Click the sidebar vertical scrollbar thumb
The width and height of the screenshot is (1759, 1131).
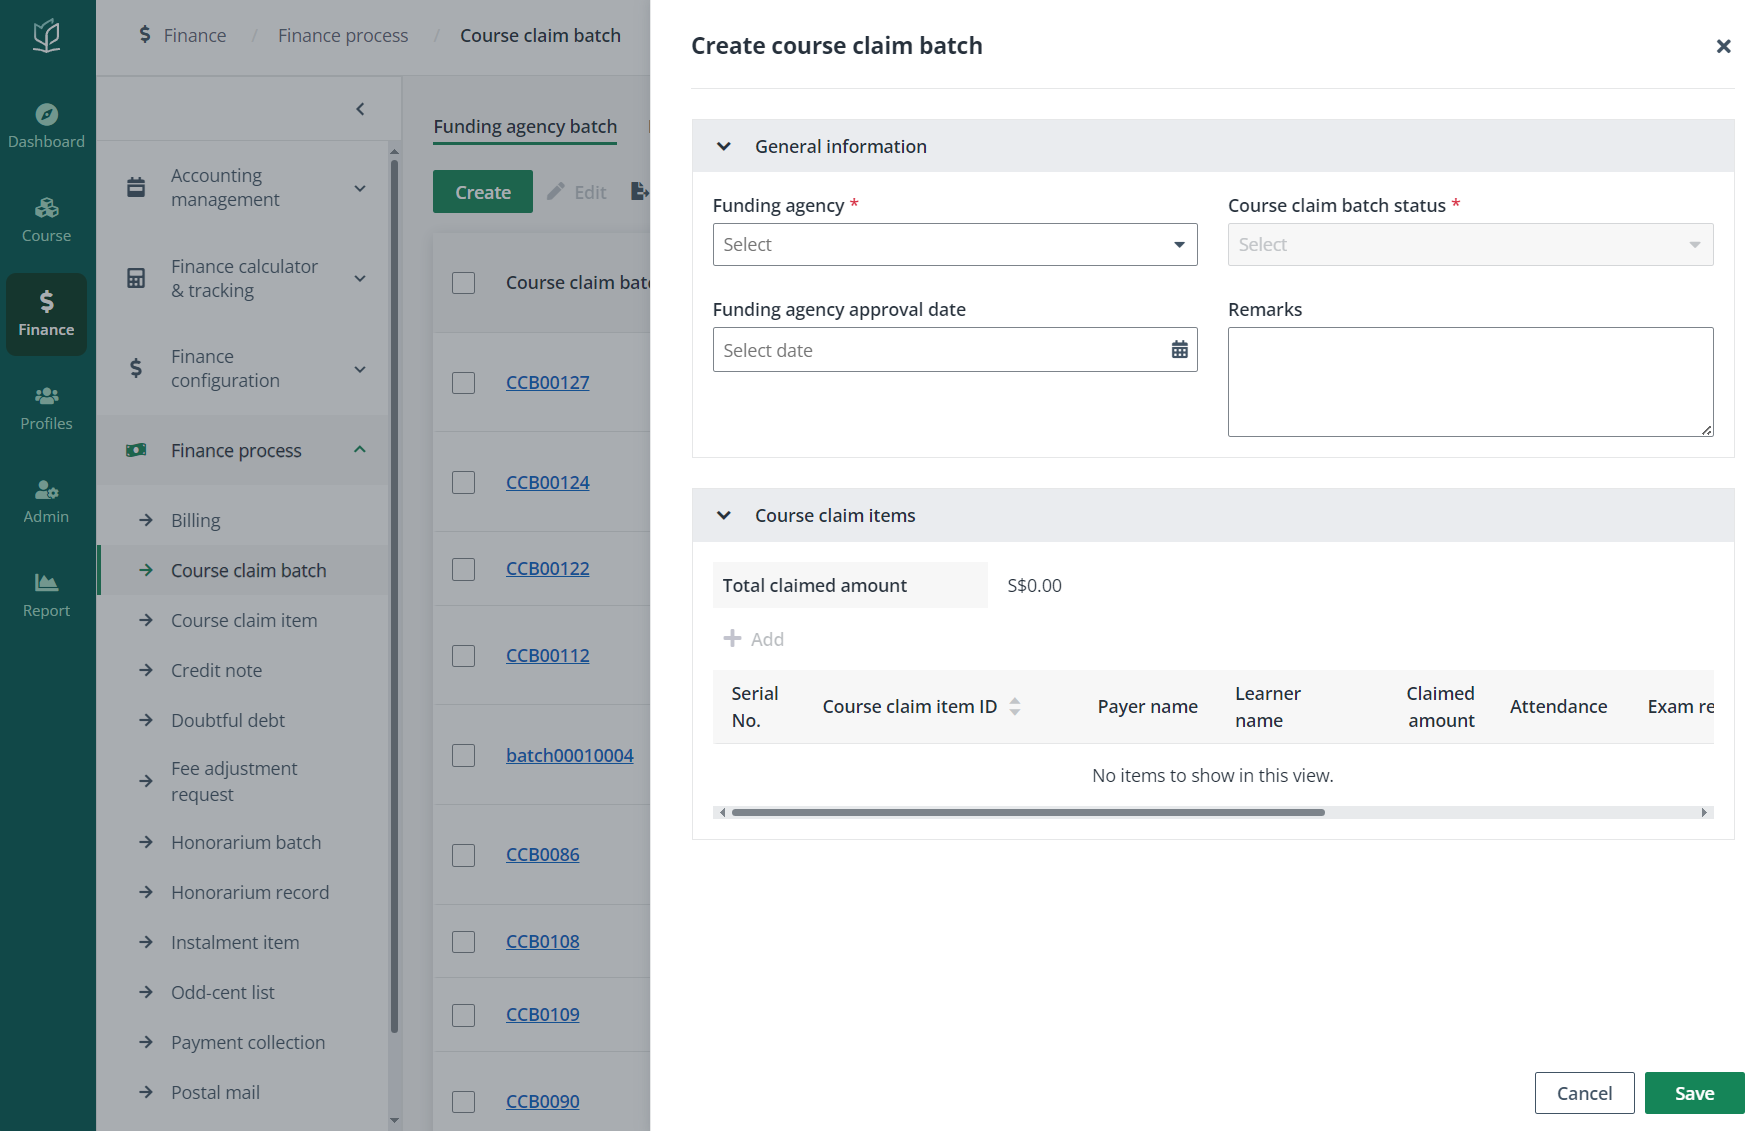[394, 595]
